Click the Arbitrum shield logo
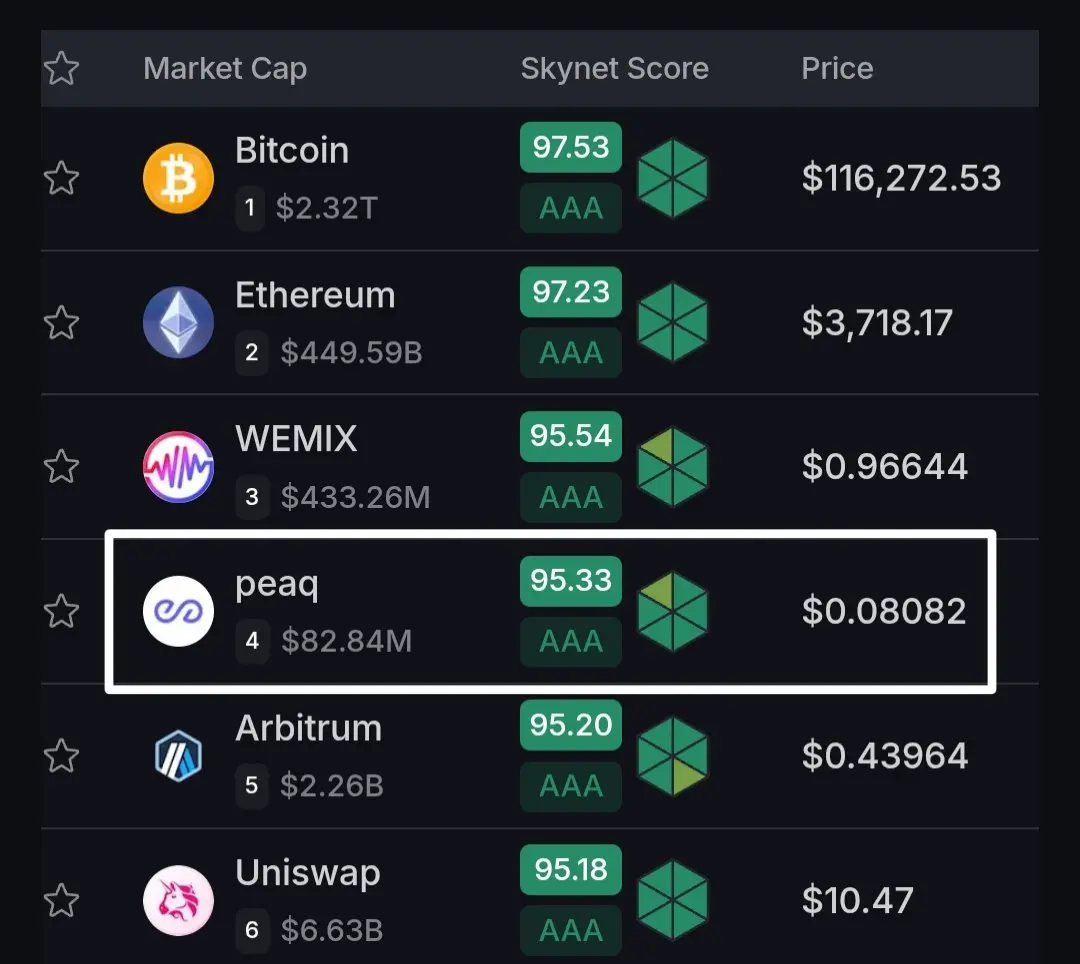The image size is (1080, 964). click(178, 756)
